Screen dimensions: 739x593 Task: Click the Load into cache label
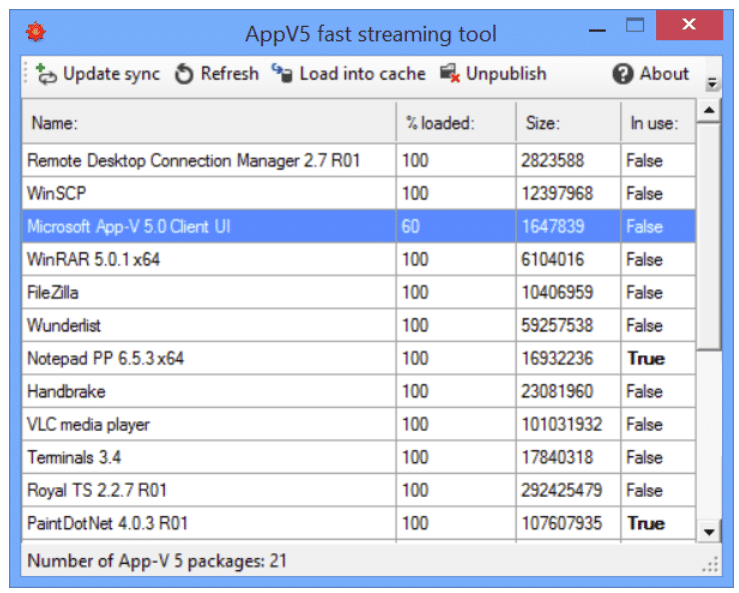pyautogui.click(x=362, y=74)
